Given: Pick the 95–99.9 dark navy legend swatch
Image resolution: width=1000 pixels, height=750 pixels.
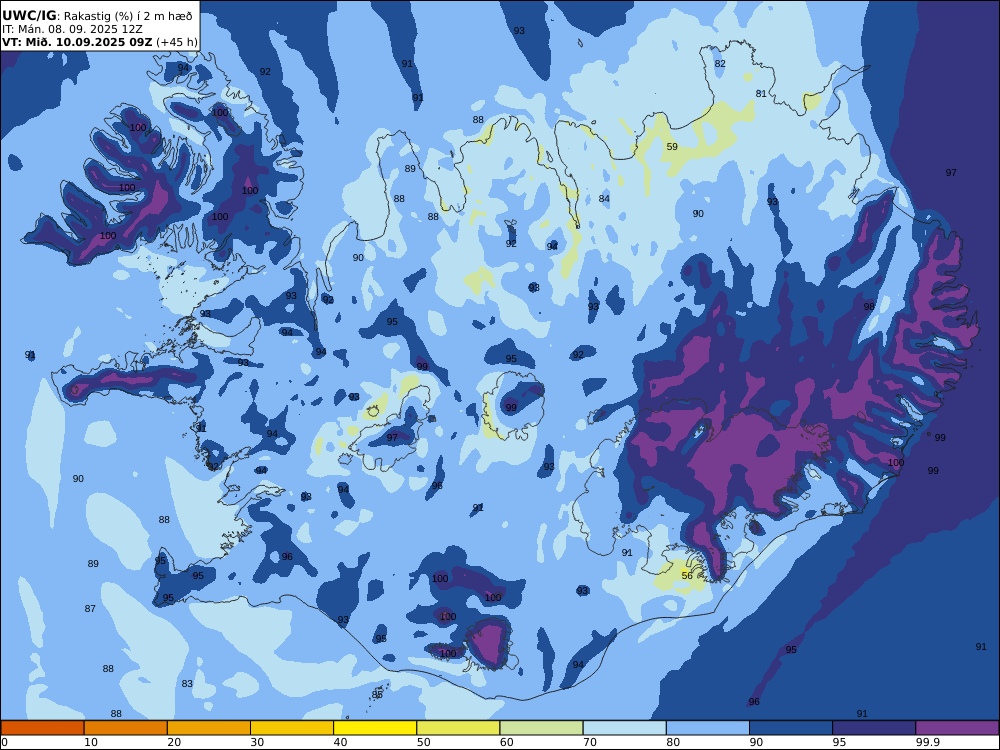Looking at the screenshot, I should tap(874, 728).
